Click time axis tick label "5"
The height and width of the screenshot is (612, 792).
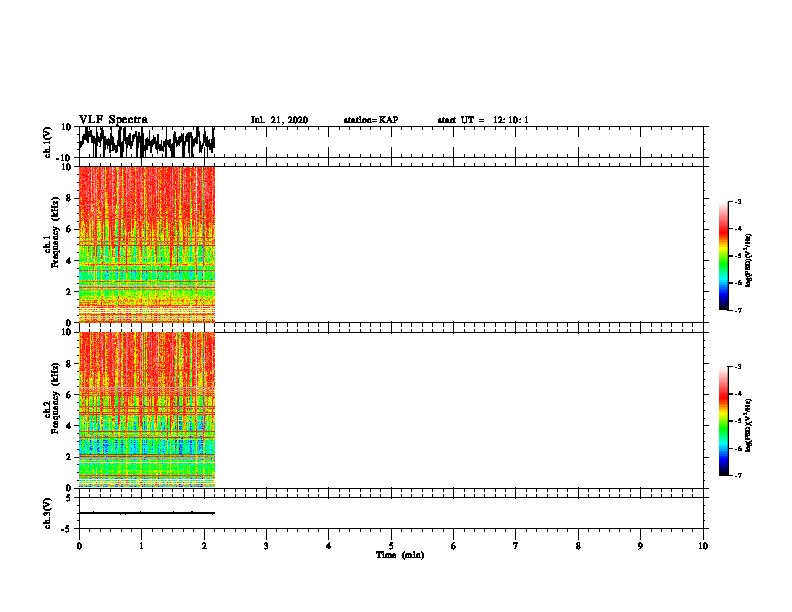[x=391, y=545]
